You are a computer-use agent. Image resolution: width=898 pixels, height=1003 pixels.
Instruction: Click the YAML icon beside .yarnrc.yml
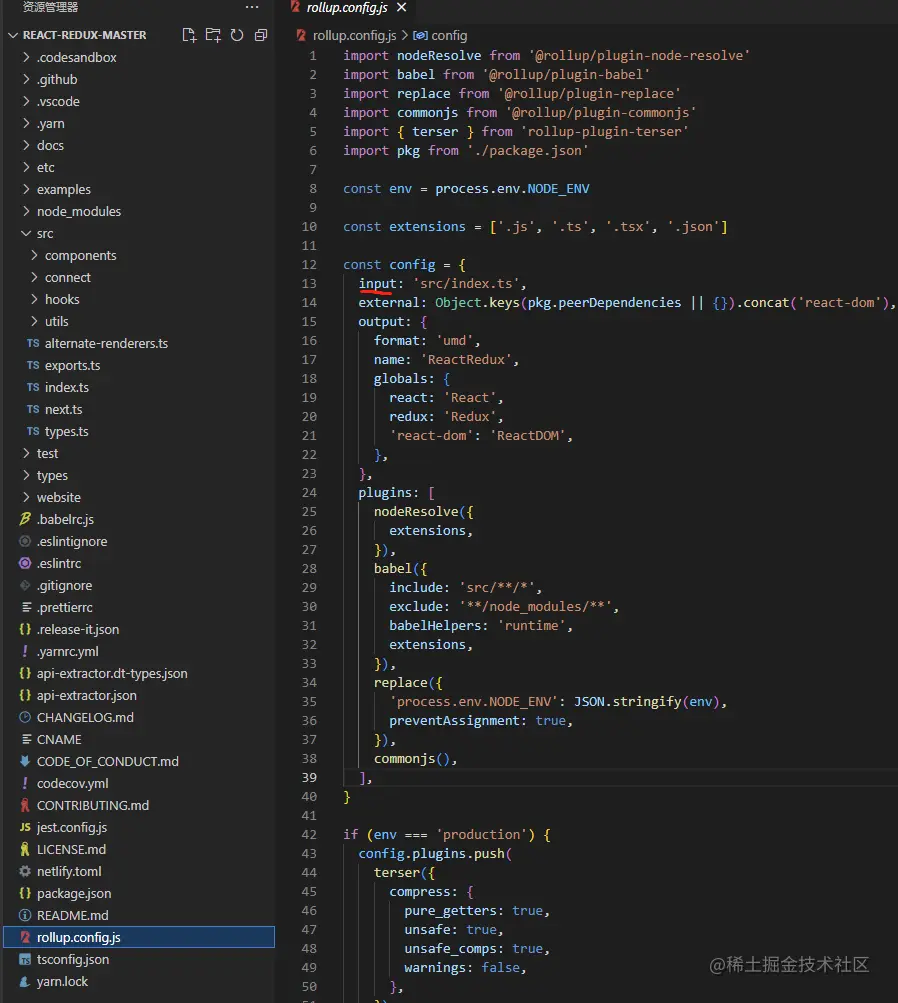25,651
